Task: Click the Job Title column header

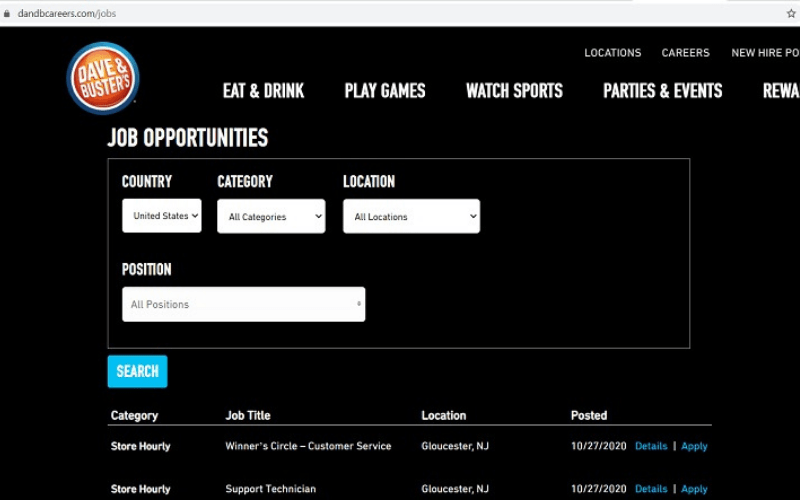Action: [x=248, y=415]
